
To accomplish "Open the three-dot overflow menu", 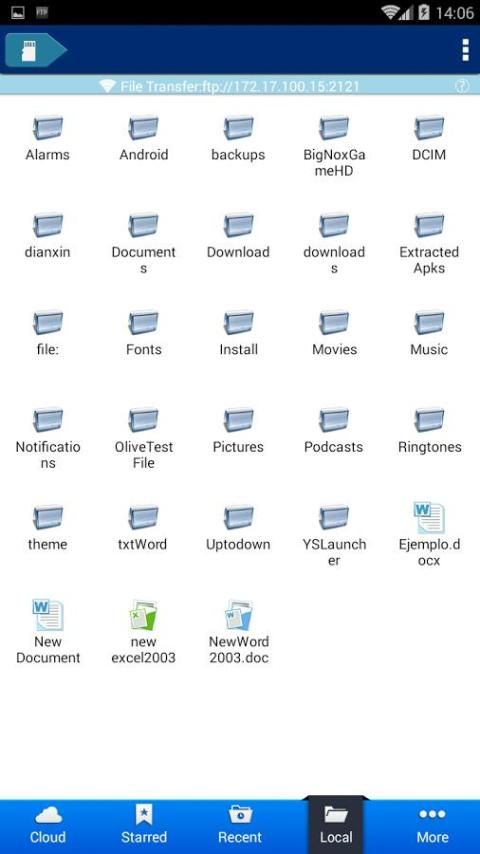I will click(465, 50).
